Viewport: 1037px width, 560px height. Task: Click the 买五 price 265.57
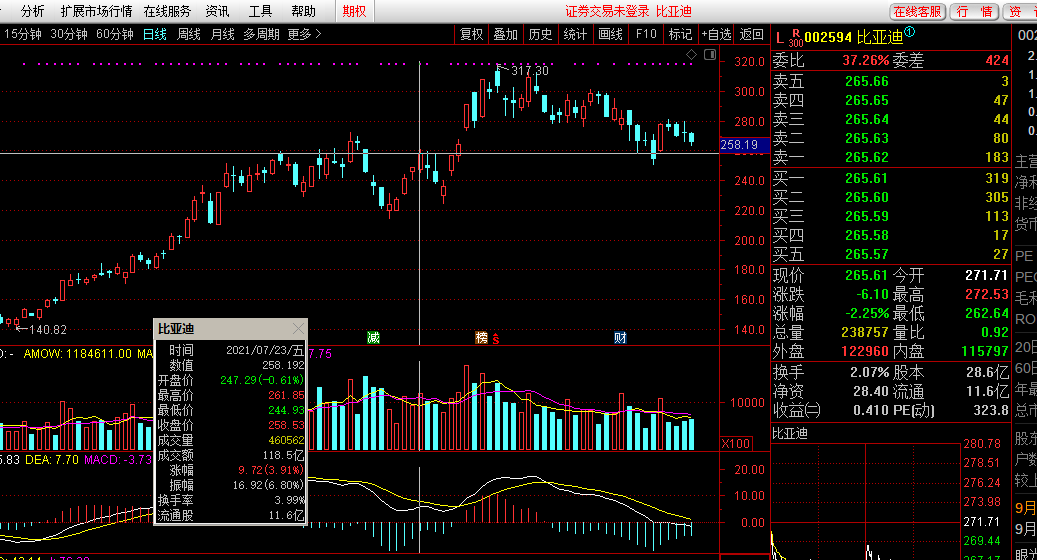point(866,255)
